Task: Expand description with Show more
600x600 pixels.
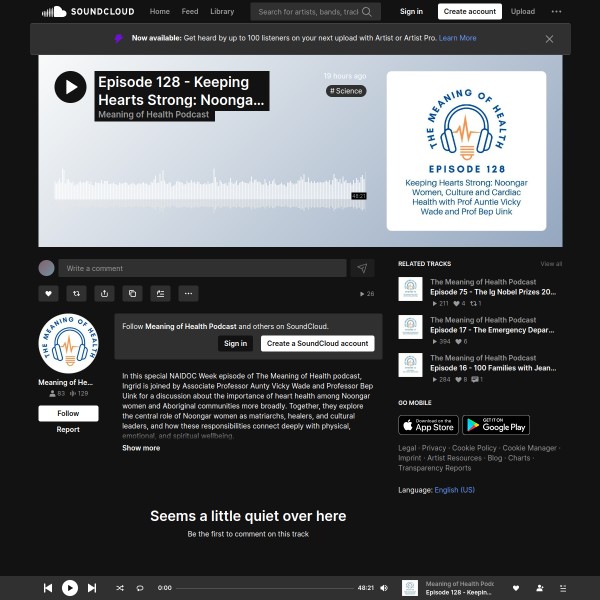Action: (x=141, y=448)
